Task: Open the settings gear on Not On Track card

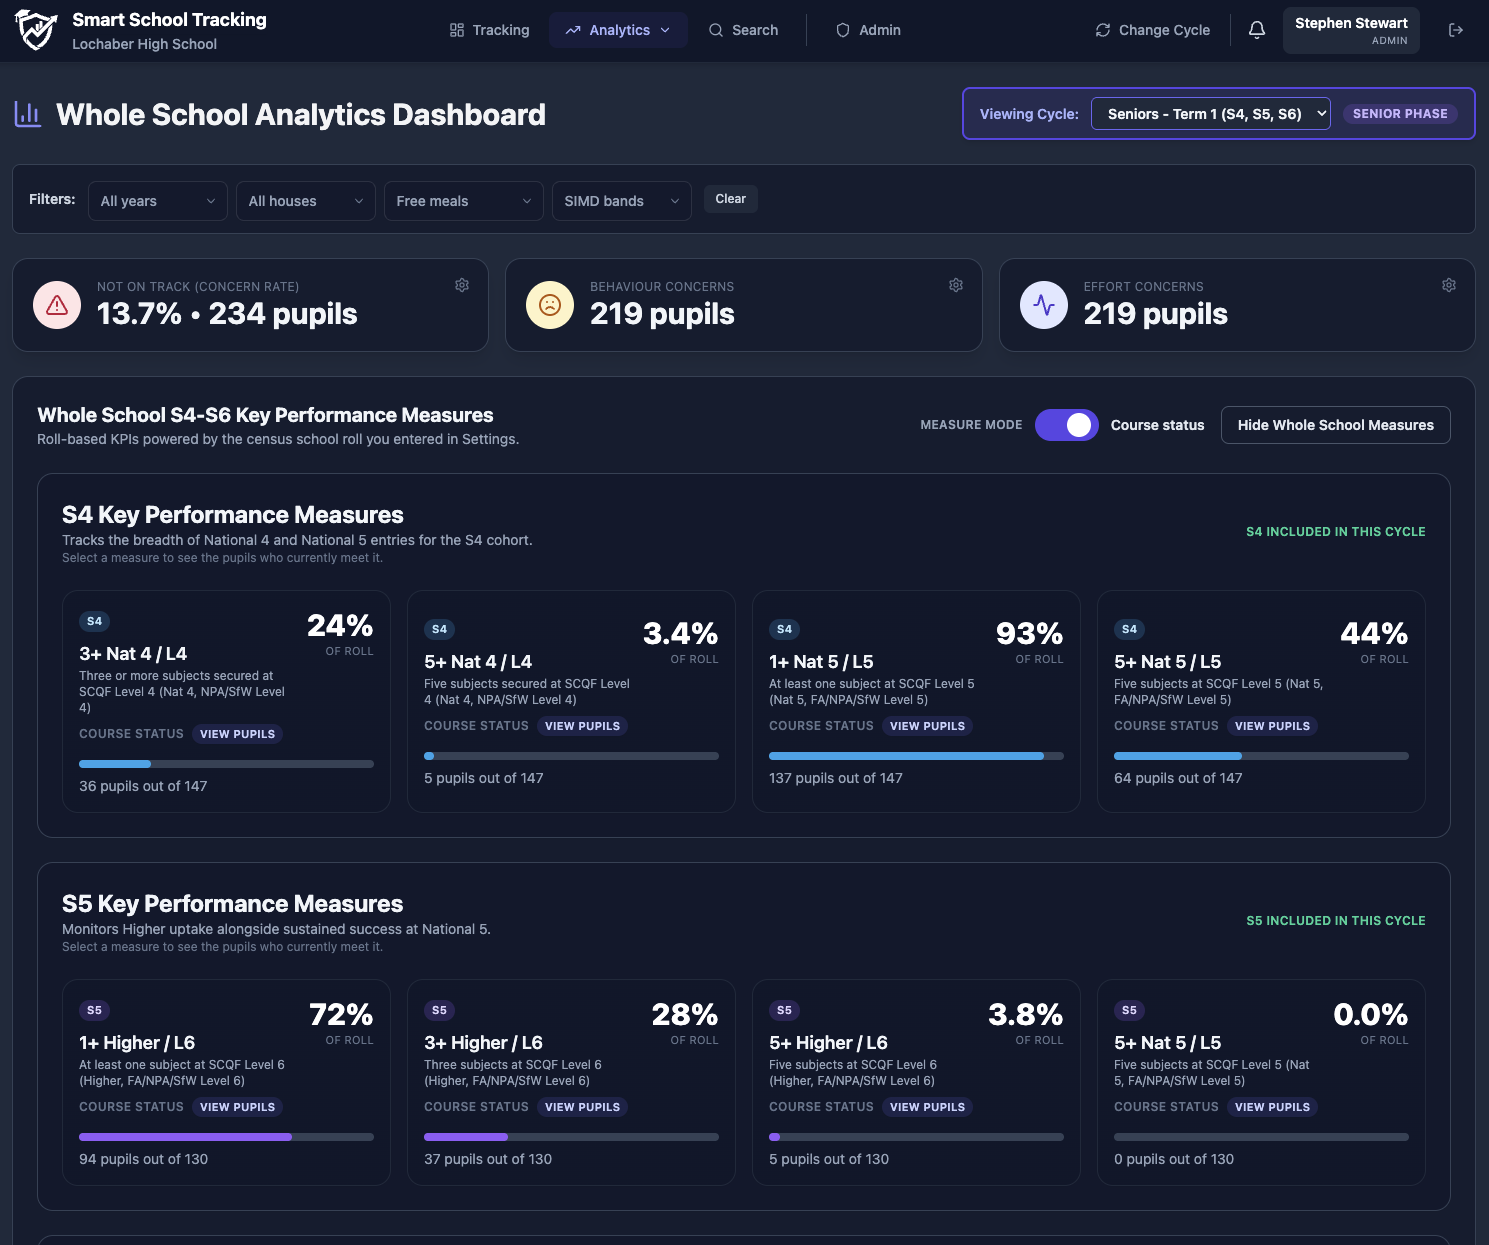Action: click(x=462, y=285)
